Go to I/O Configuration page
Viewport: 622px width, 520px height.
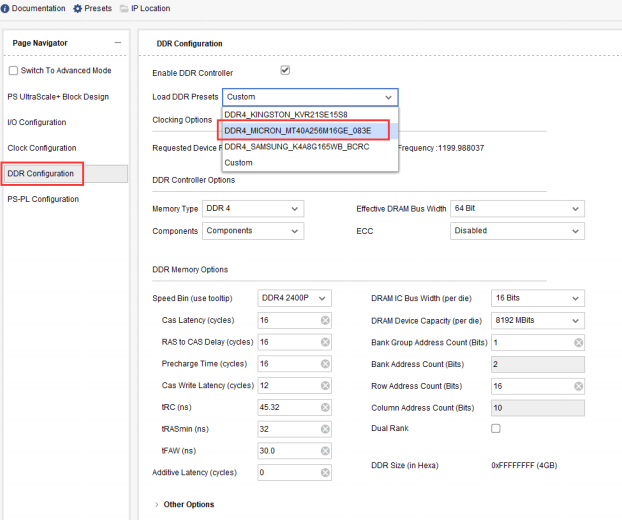pyautogui.click(x=36, y=122)
